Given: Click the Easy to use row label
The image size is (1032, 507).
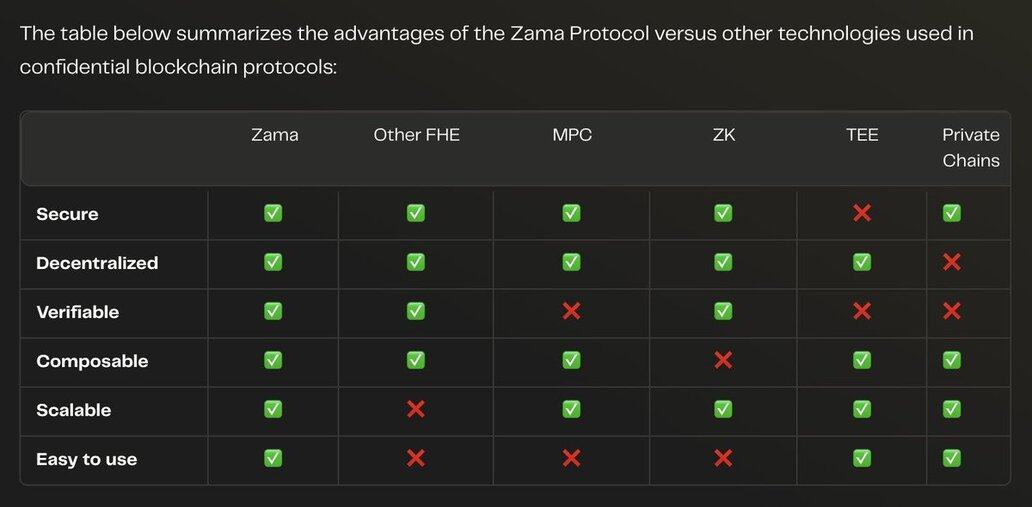Looking at the screenshot, I should [x=86, y=459].
